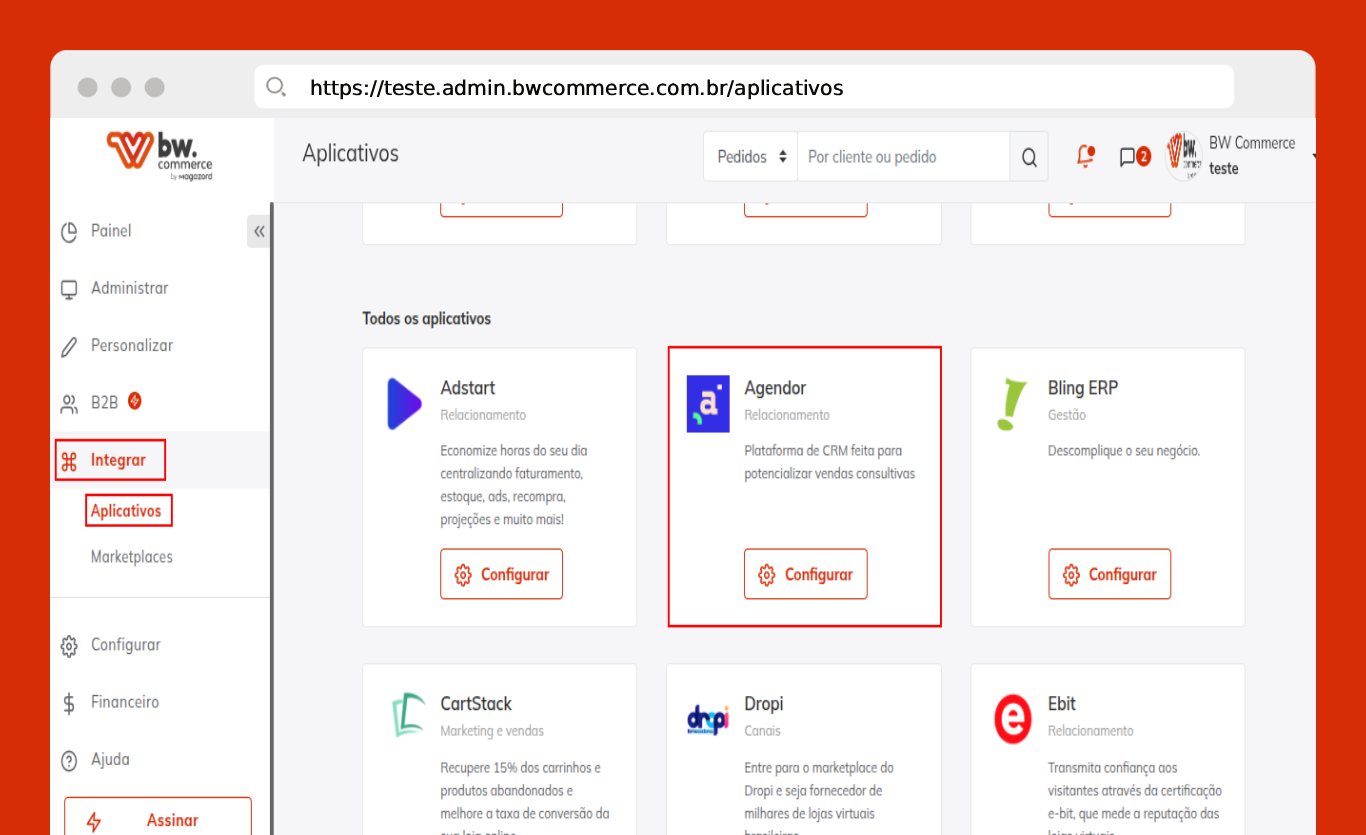This screenshot has height=835, width=1366.
Task: Open the chat messages icon
Action: (1128, 157)
